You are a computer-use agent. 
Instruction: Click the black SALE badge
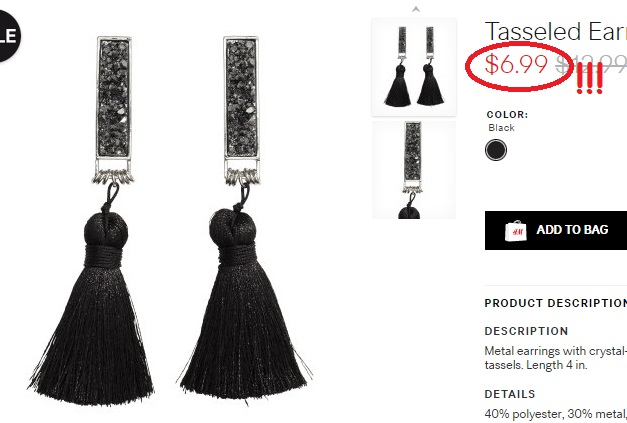coord(7,36)
